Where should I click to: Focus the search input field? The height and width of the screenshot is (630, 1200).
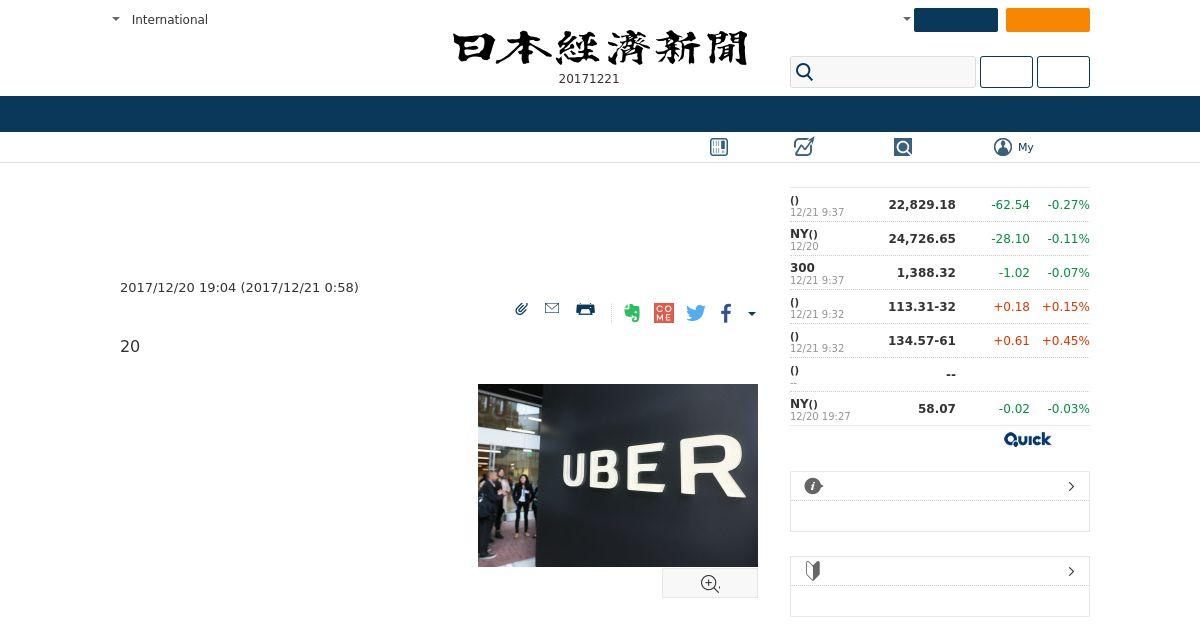coord(883,72)
